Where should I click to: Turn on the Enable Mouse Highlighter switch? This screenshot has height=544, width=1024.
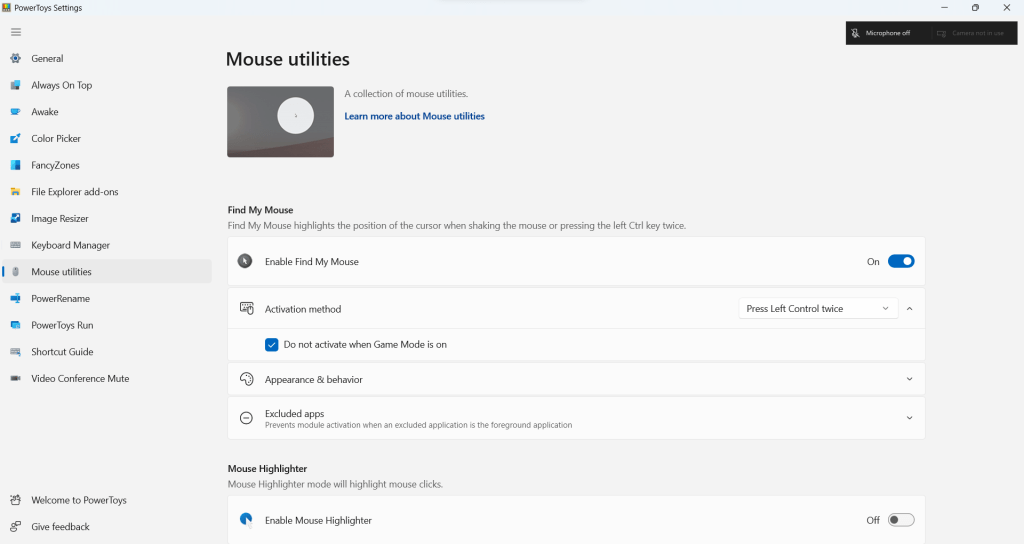coord(901,520)
